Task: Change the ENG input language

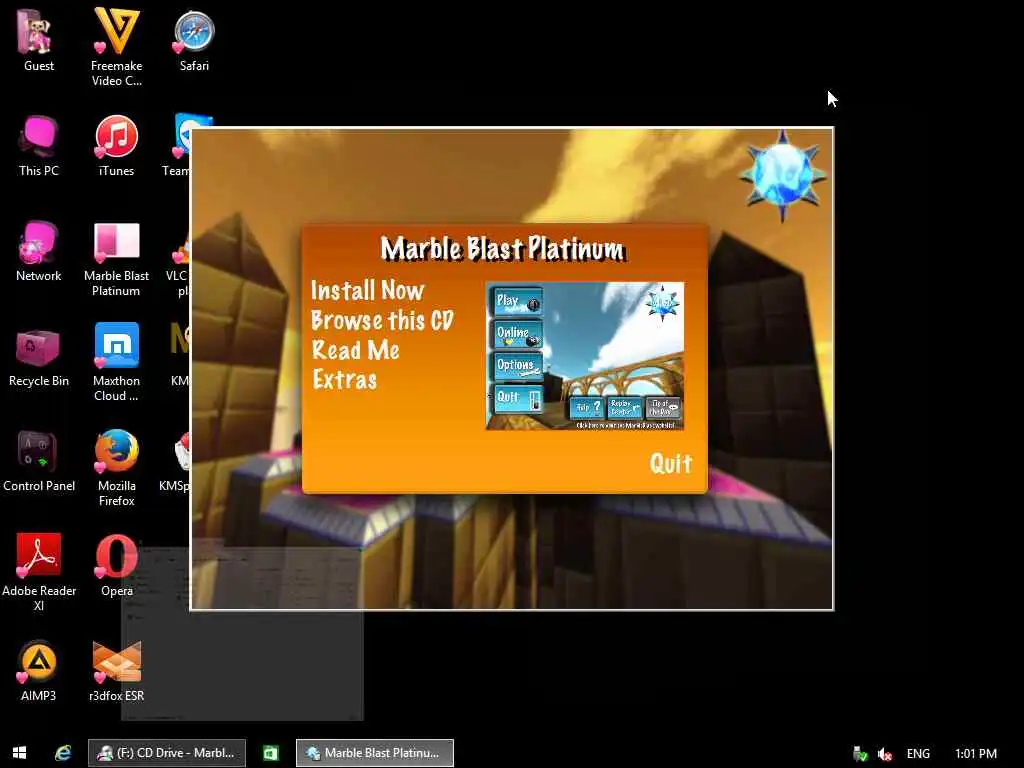Action: click(918, 754)
